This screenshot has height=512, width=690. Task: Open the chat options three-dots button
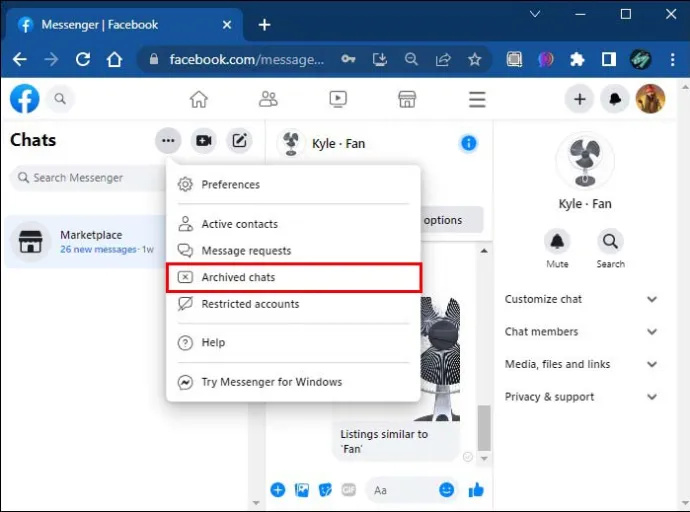(168, 141)
